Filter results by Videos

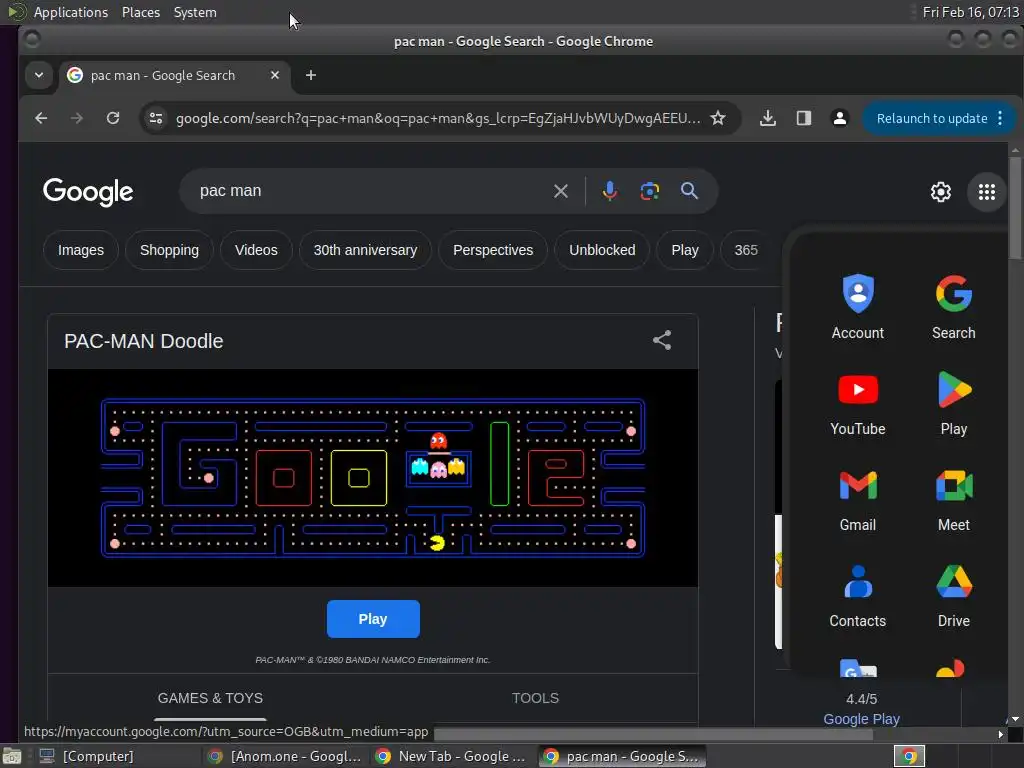coord(256,250)
